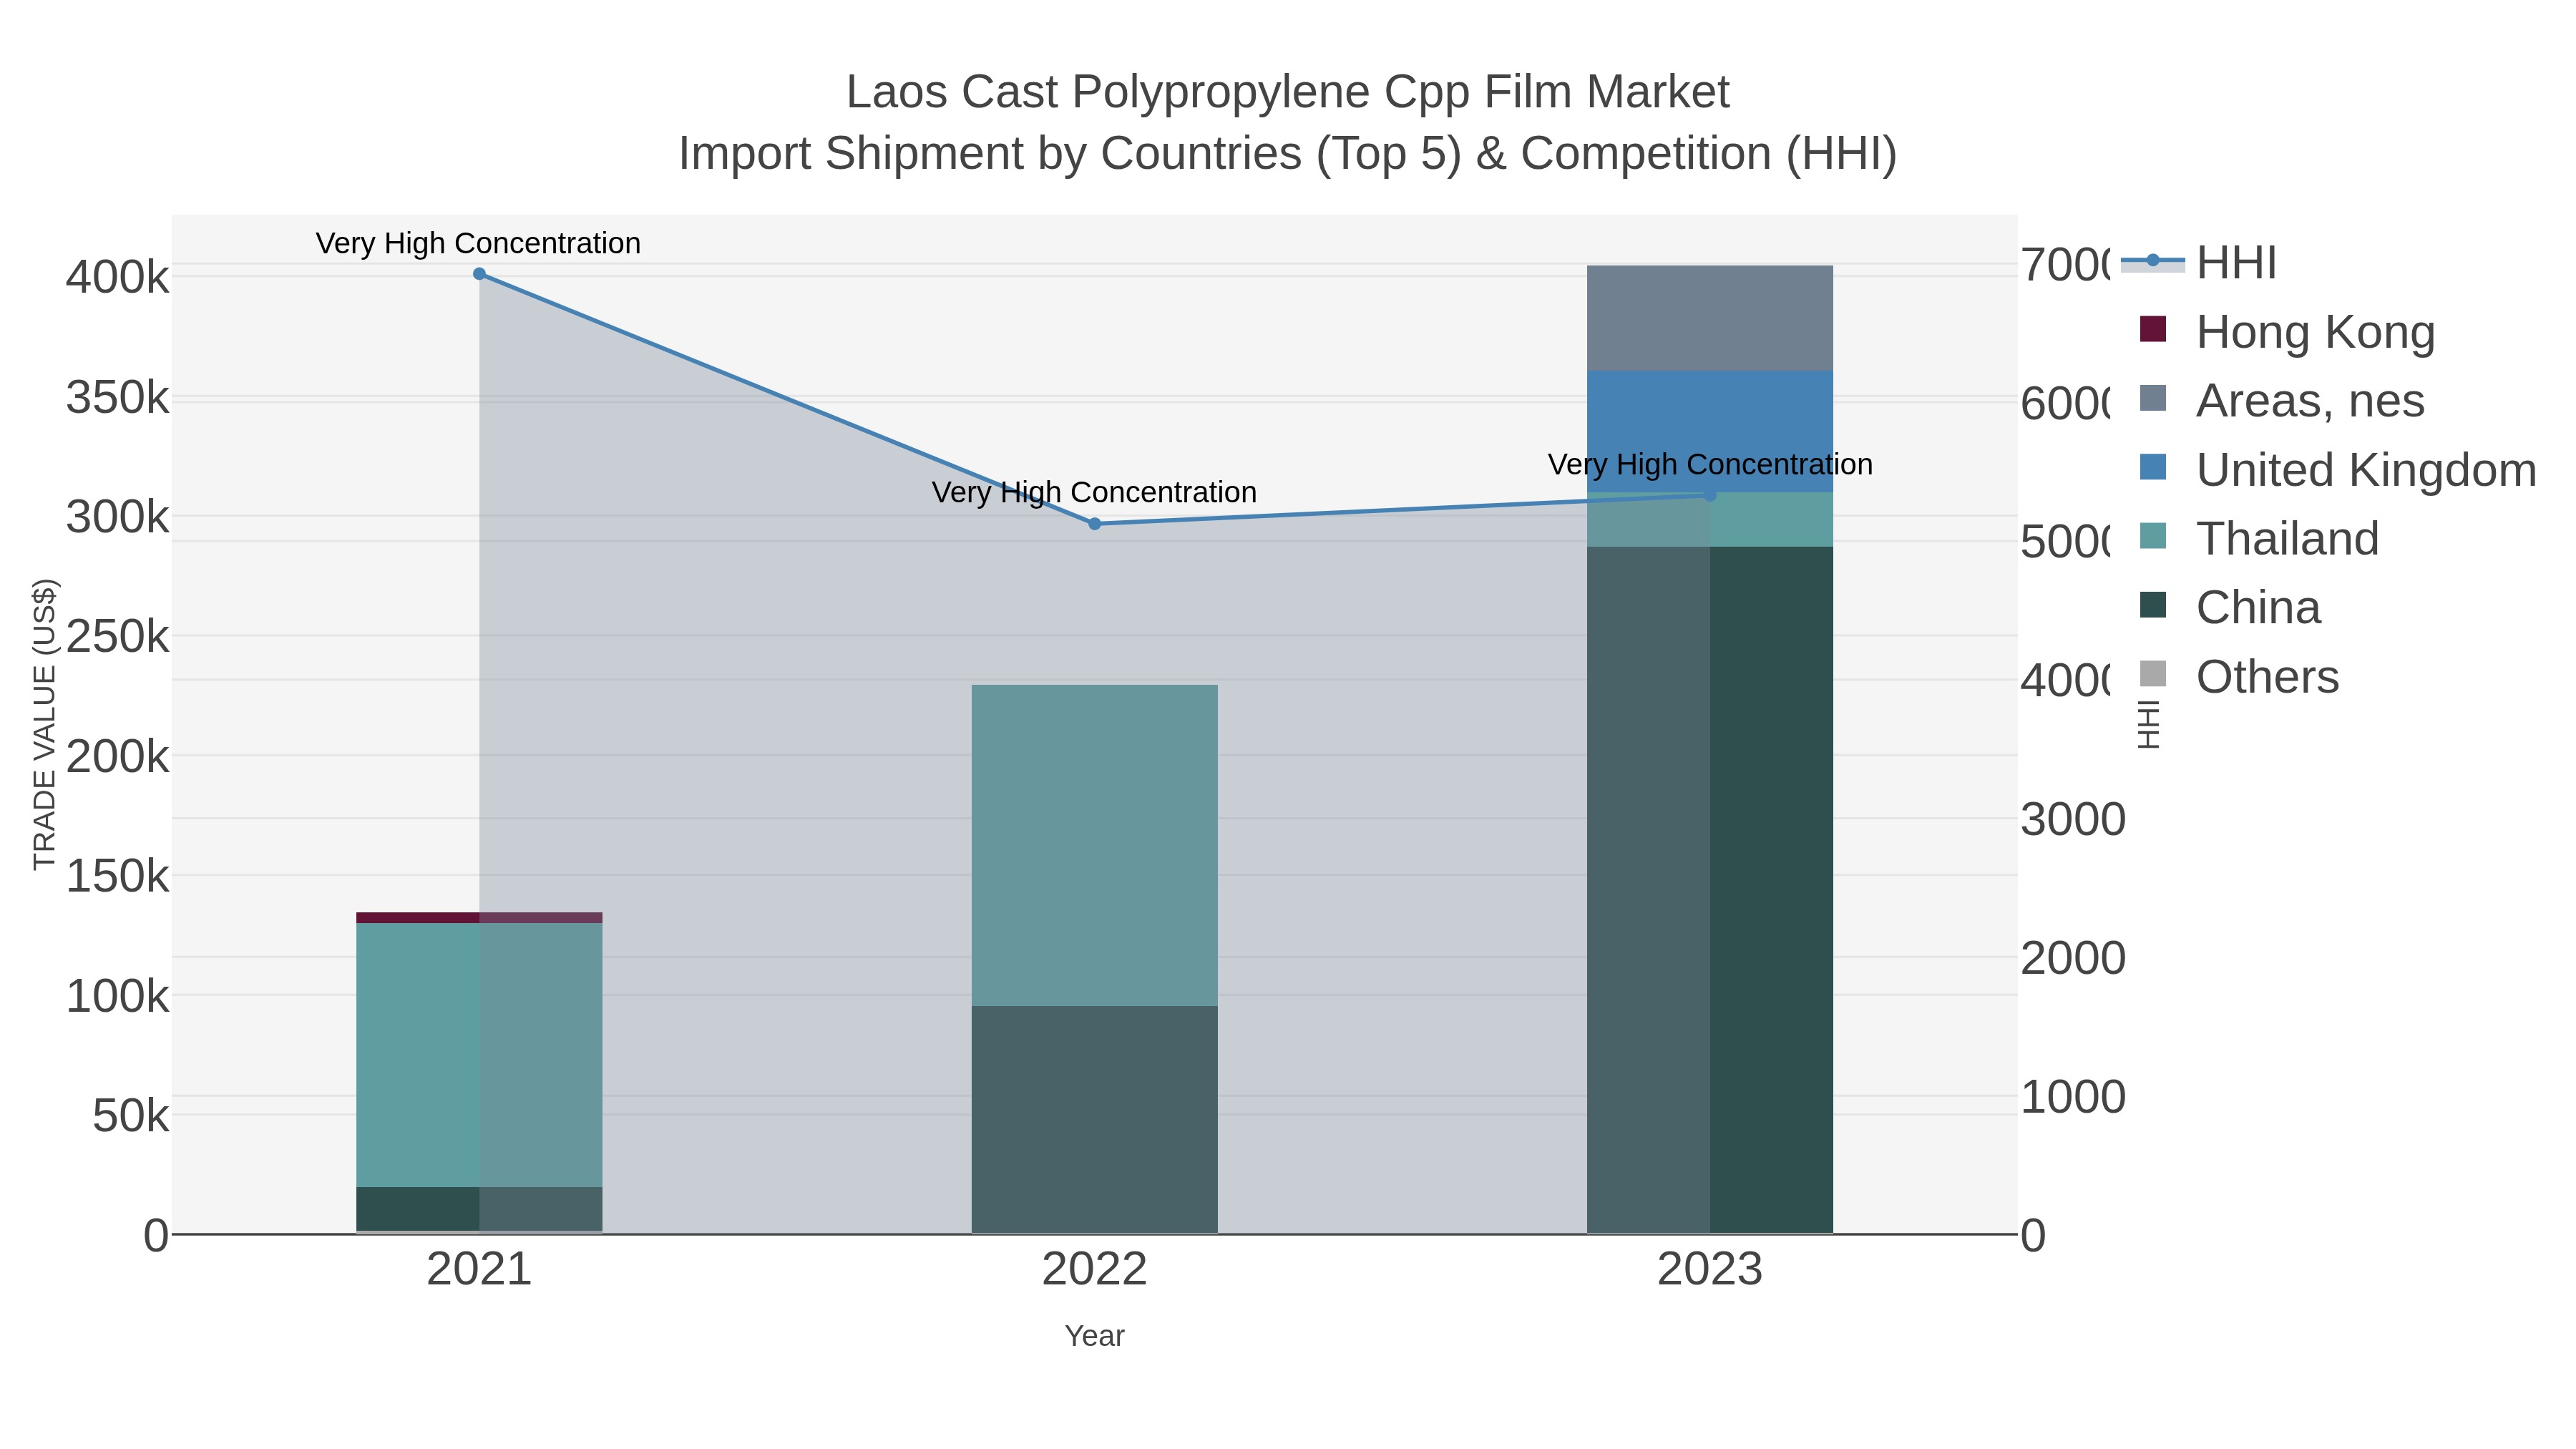Click the 2023 China bar segment
The height and width of the screenshot is (1449, 2576).
tap(1710, 890)
